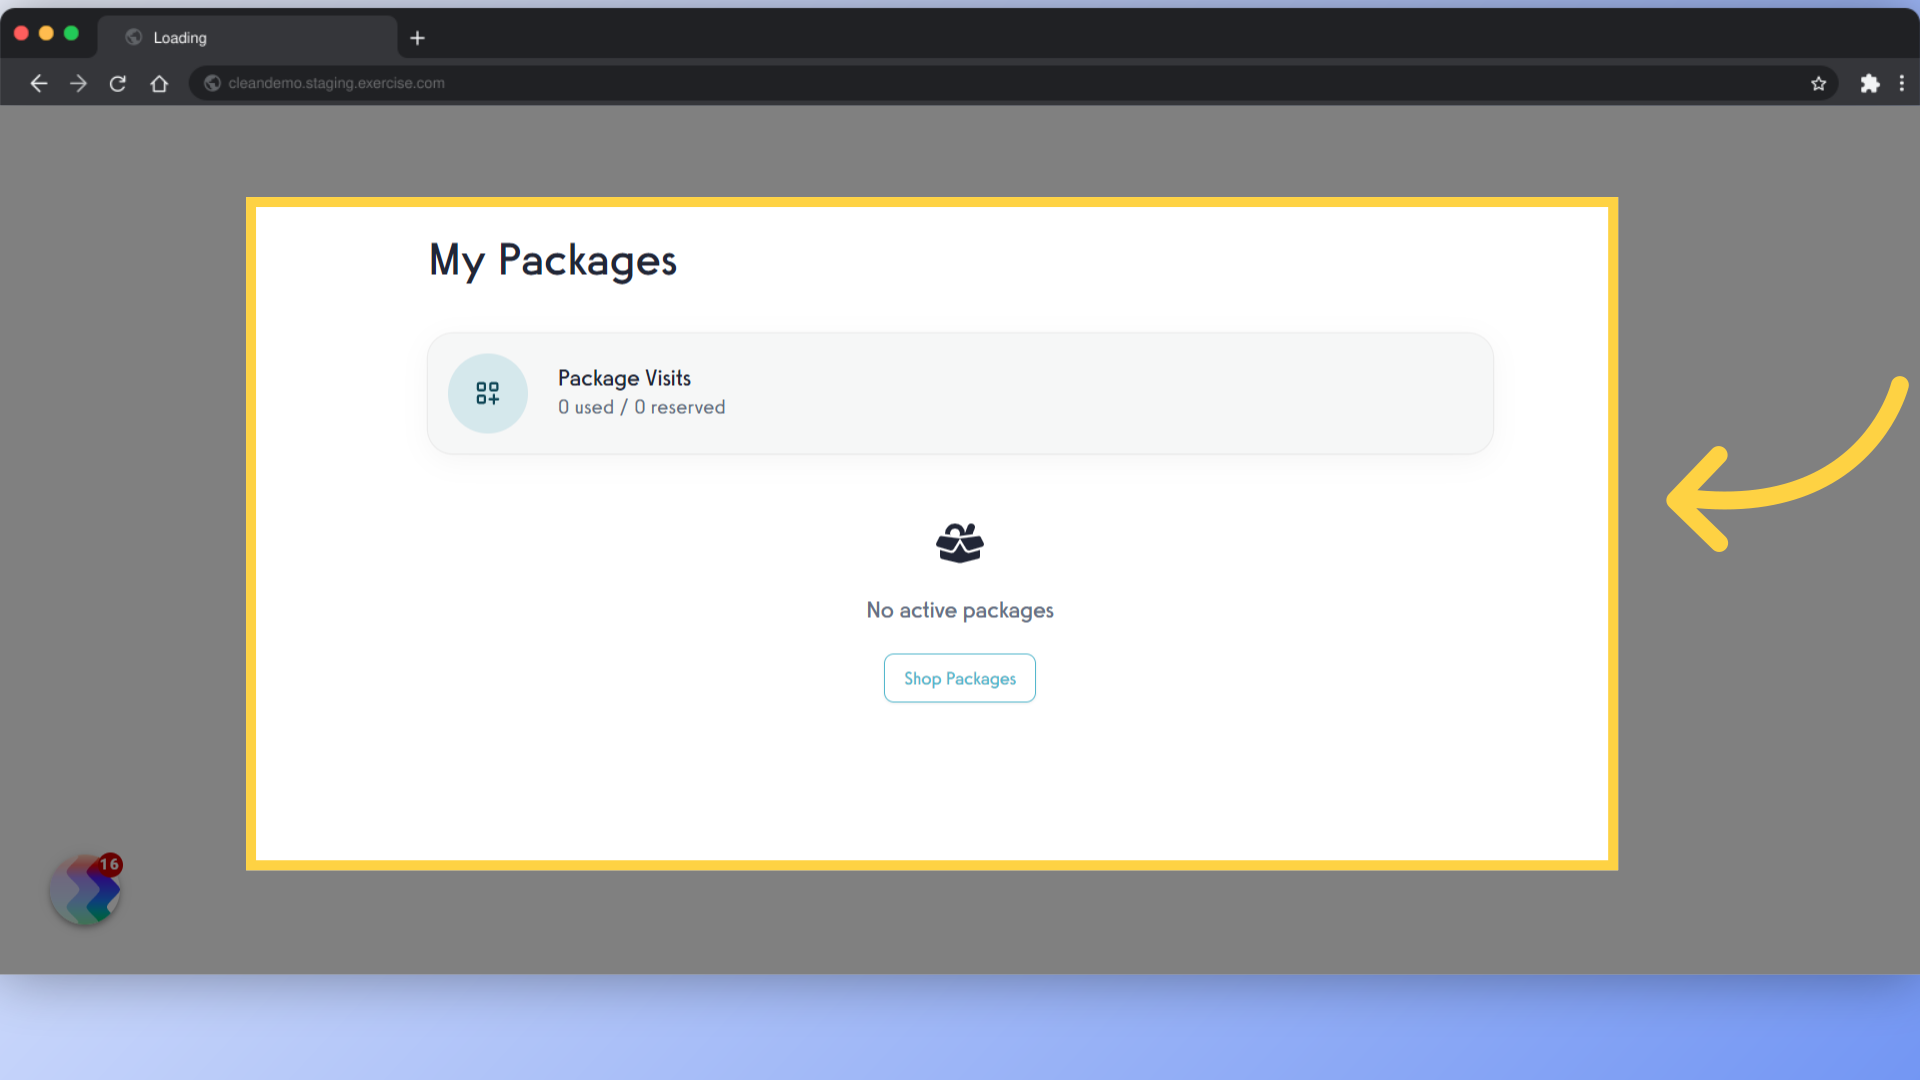Open the extensions puzzle piece icon
This screenshot has height=1080, width=1920.
click(1869, 83)
